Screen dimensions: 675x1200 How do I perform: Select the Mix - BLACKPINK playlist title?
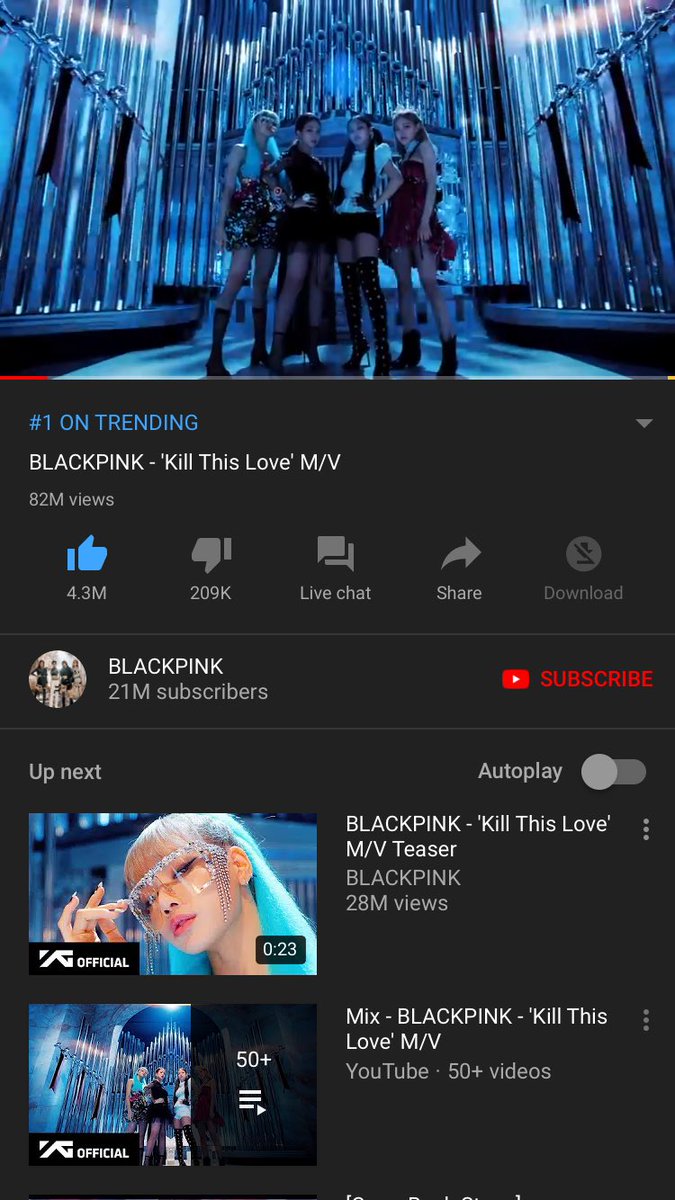point(476,1028)
